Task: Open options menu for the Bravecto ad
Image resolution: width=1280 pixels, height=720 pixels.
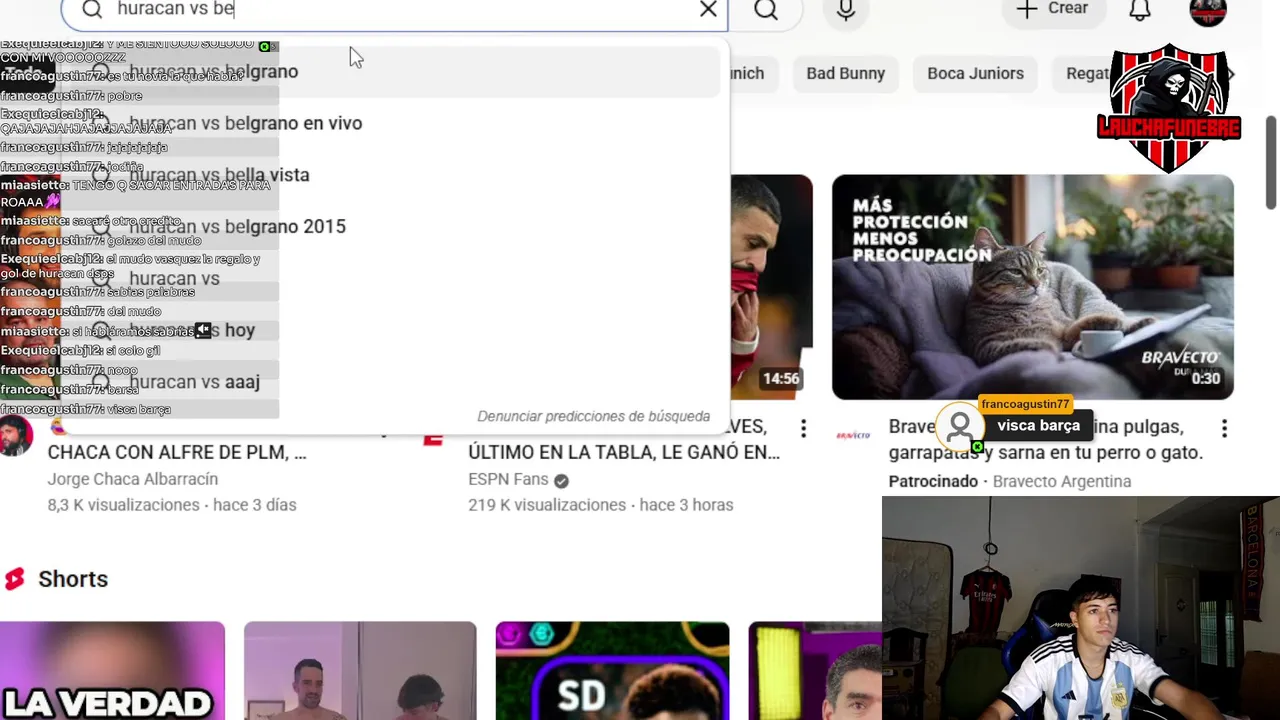Action: coord(1224,429)
